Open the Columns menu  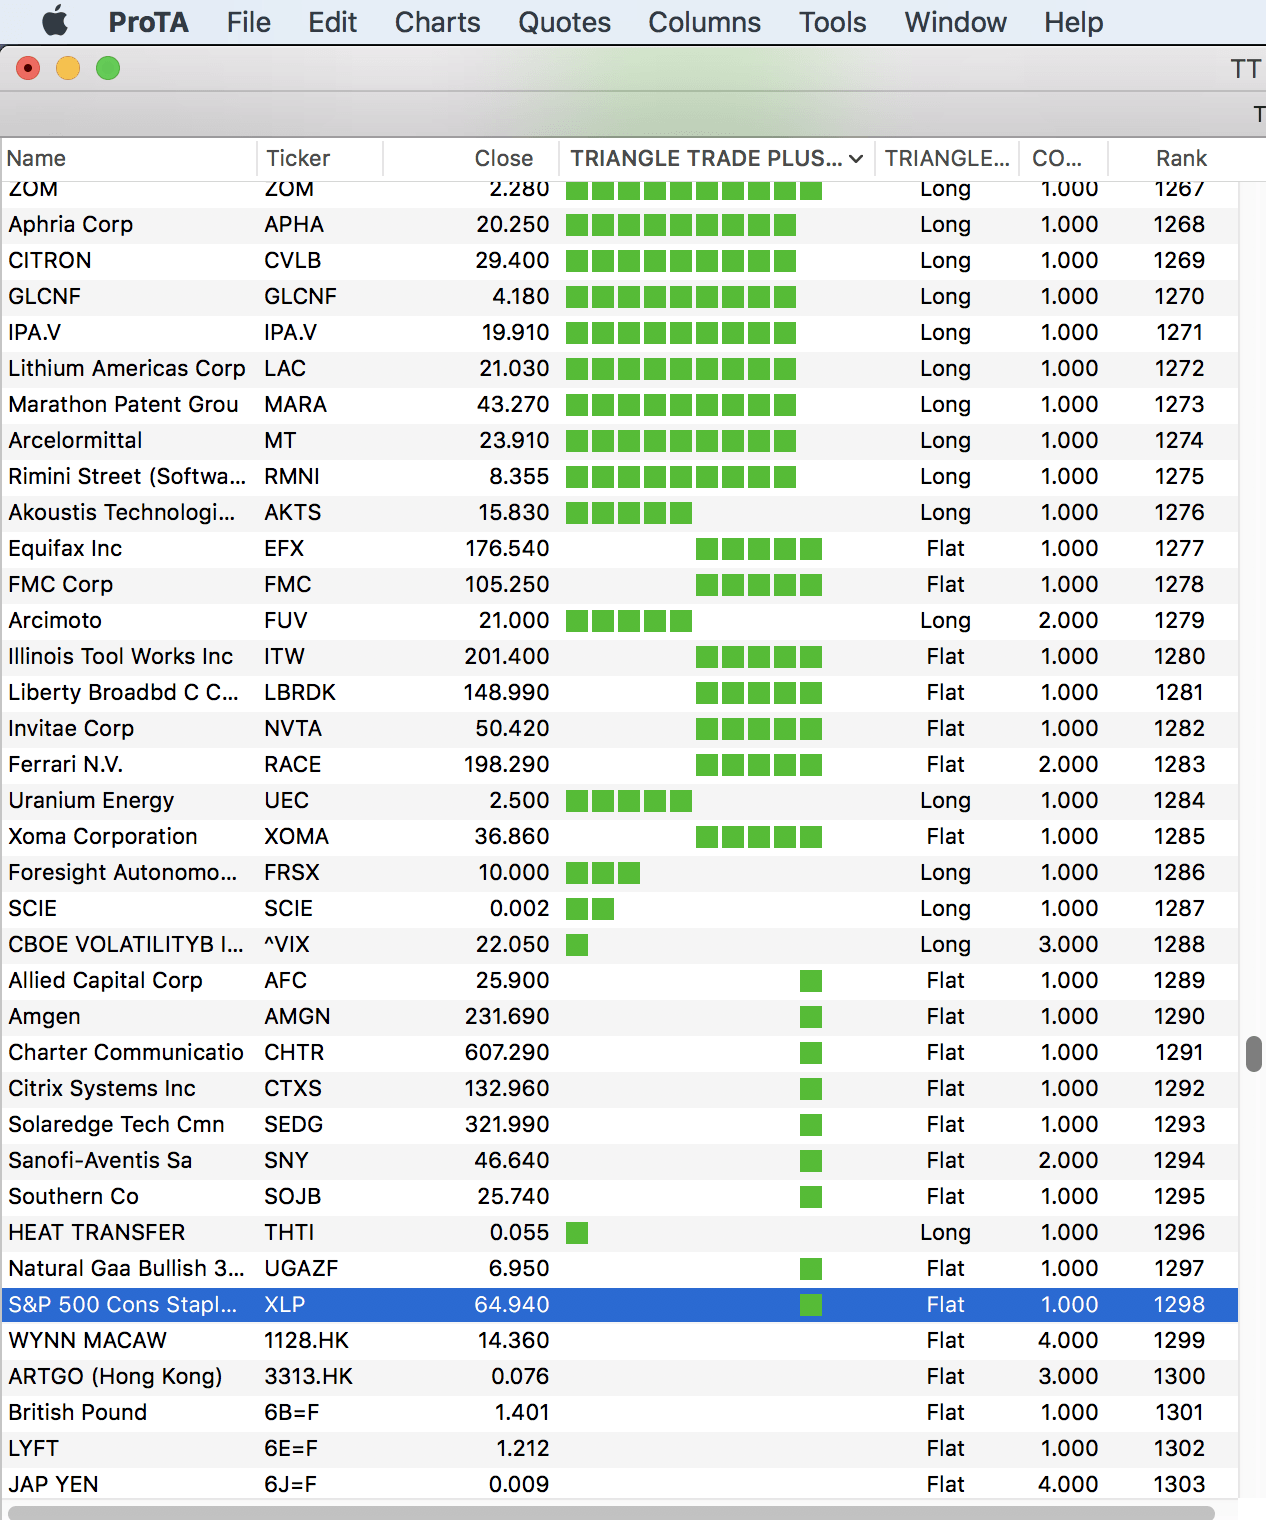(704, 22)
